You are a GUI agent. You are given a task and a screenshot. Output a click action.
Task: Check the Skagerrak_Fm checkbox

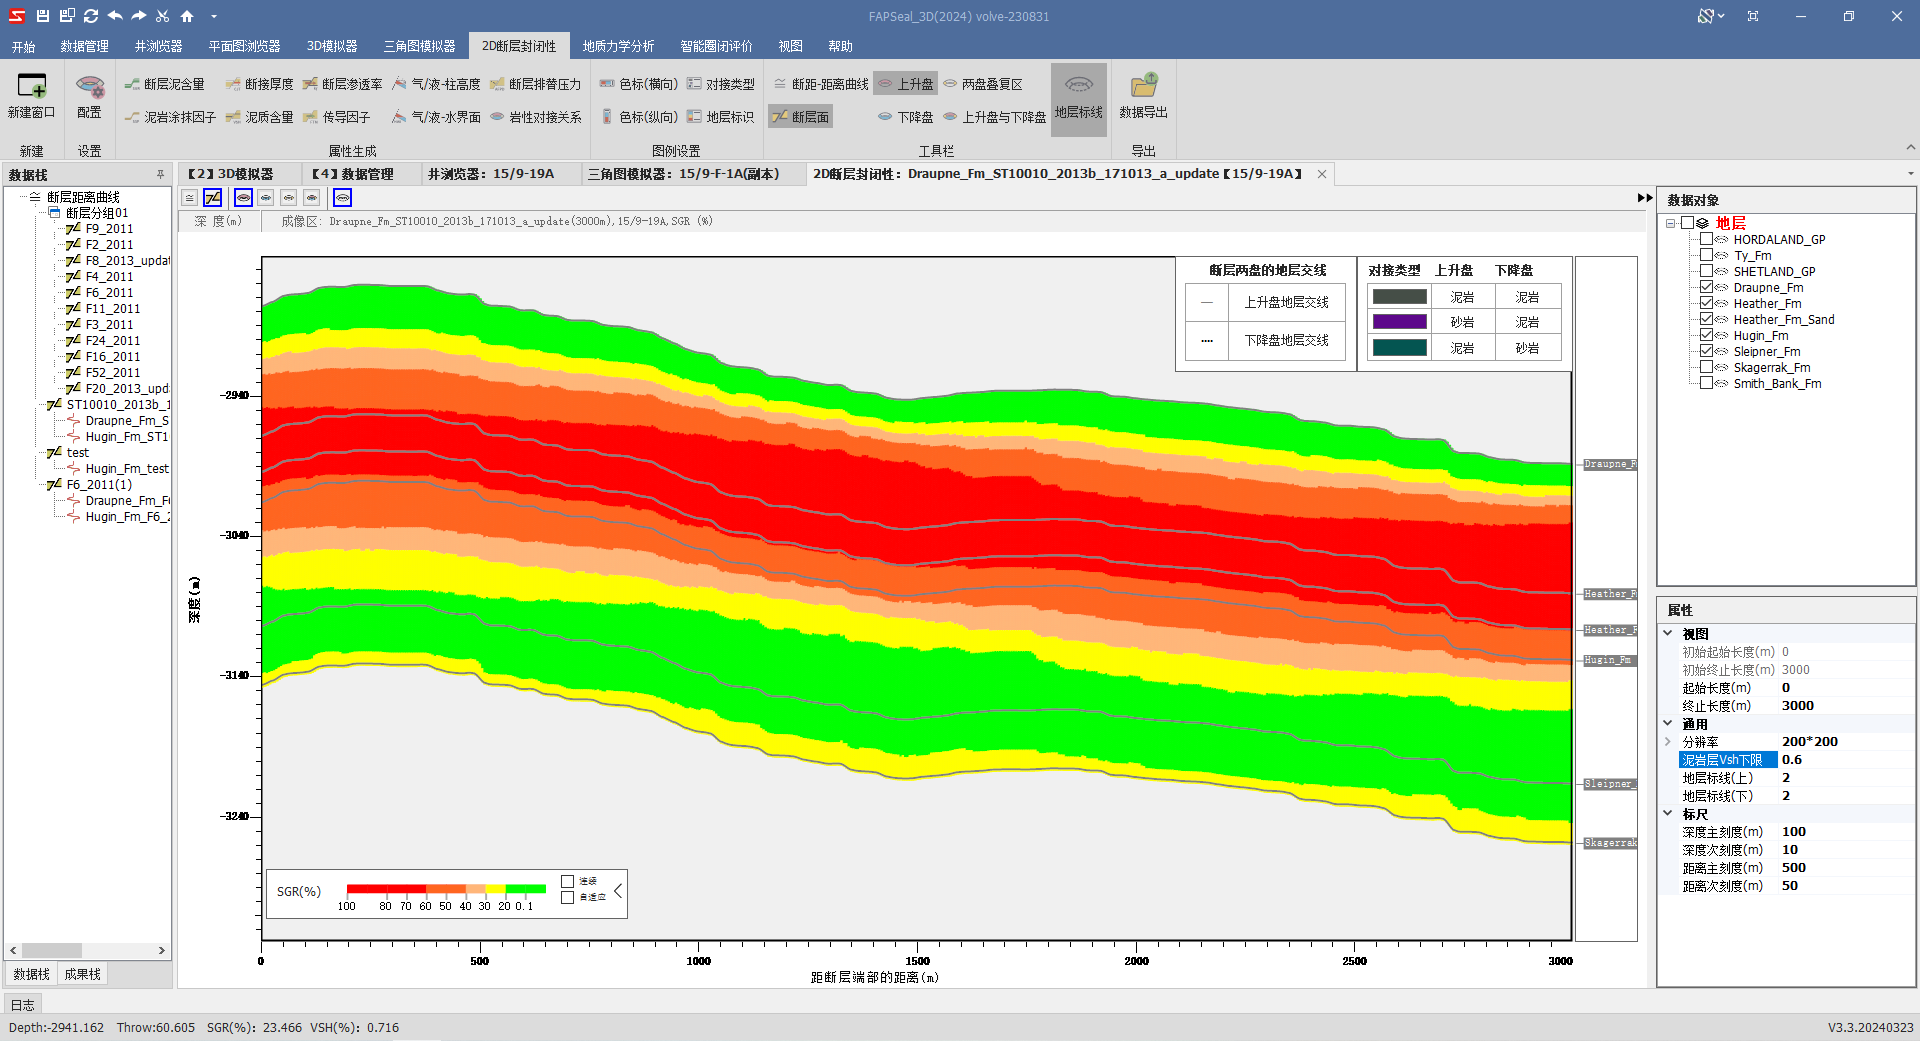1707,367
